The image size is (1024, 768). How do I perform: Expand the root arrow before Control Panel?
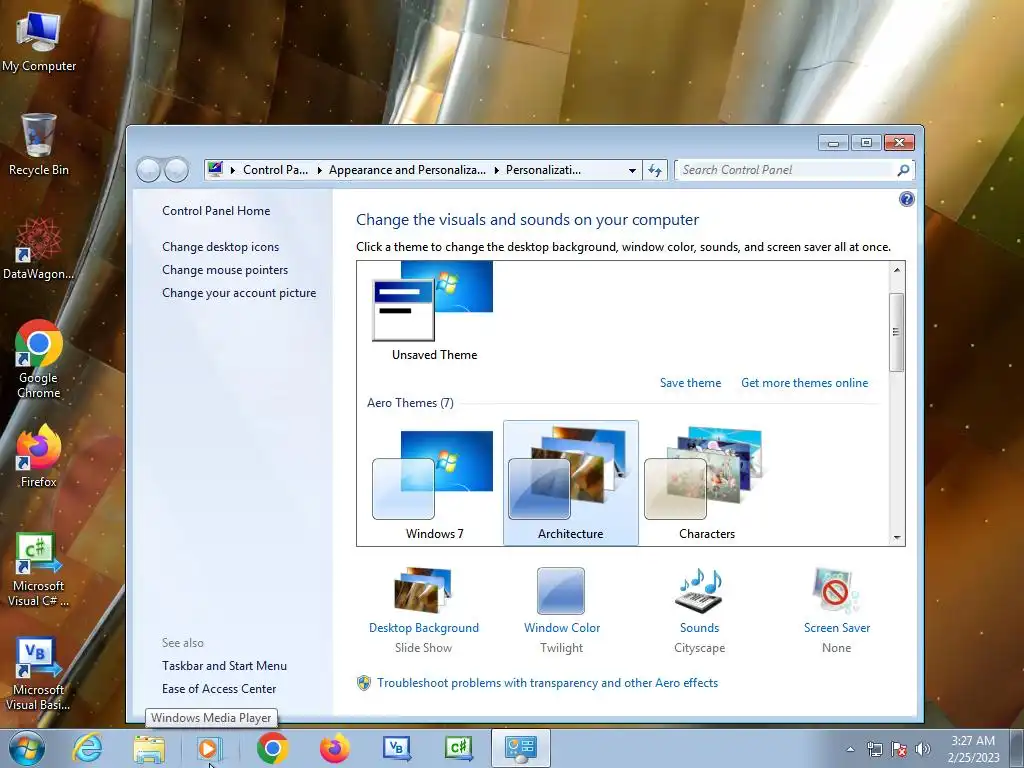tap(232, 170)
